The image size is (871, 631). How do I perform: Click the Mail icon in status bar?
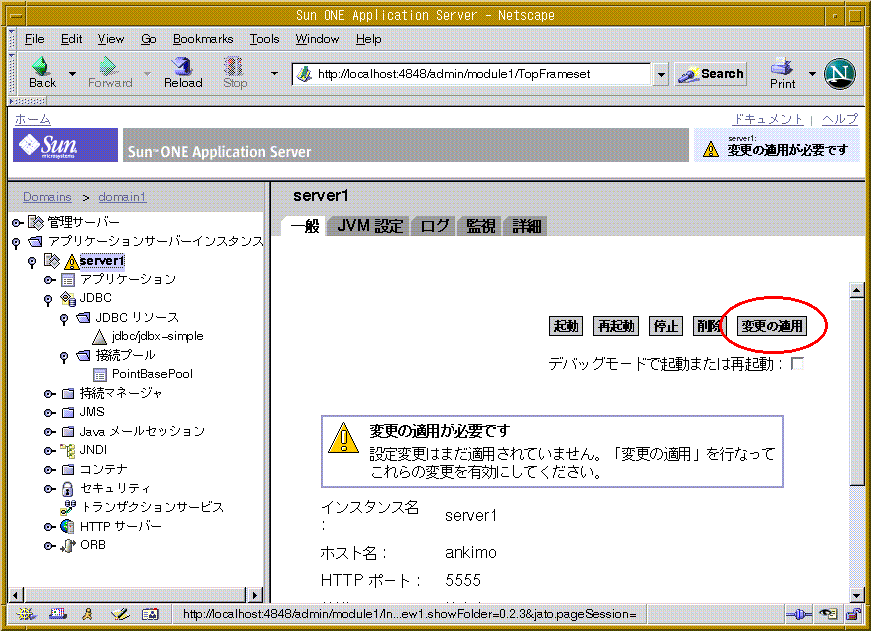point(57,614)
